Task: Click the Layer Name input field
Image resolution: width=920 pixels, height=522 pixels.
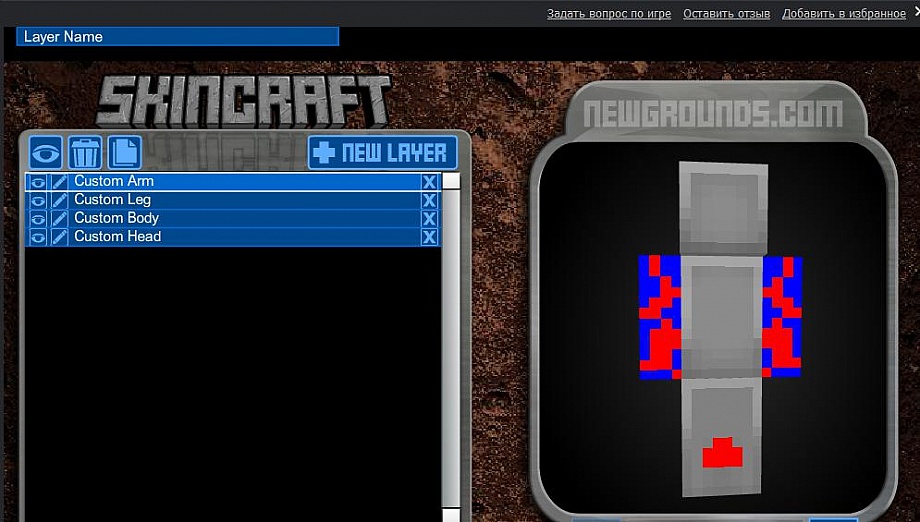Action: 178,36
